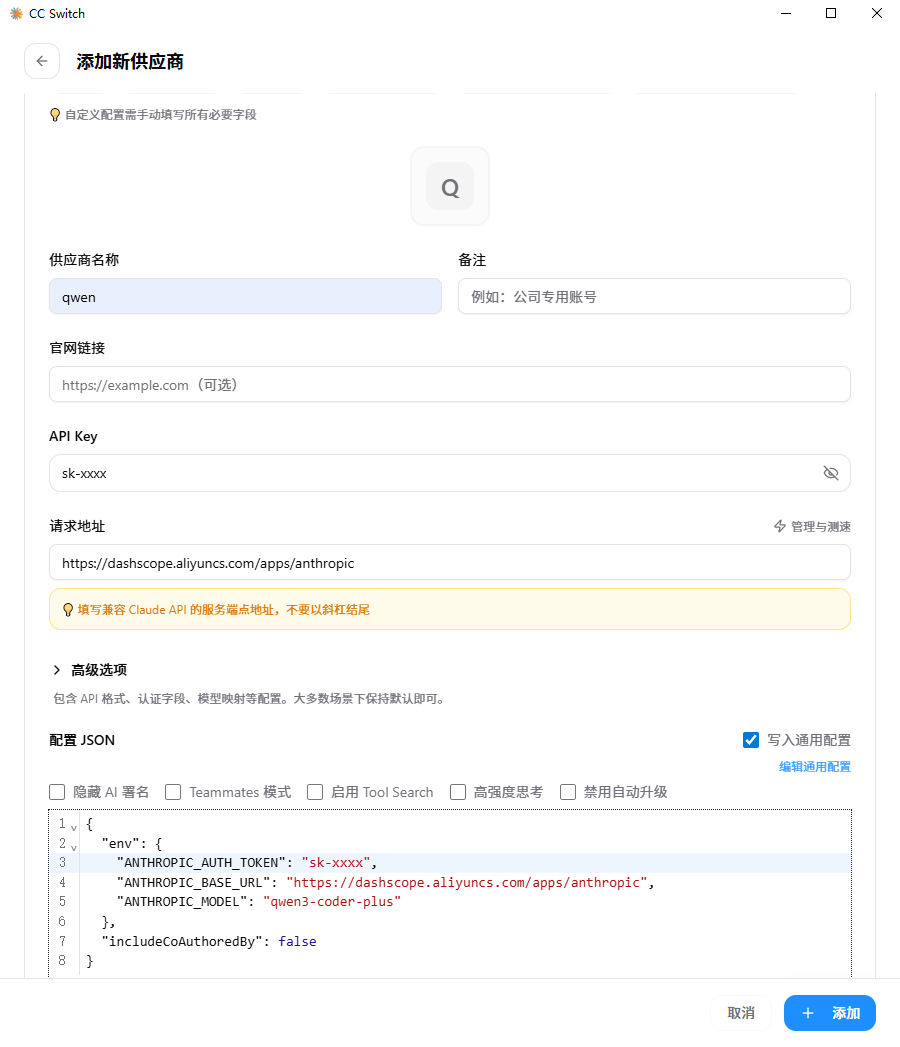
Task: Check 禁用自动升级 checkbox
Action: (x=568, y=792)
